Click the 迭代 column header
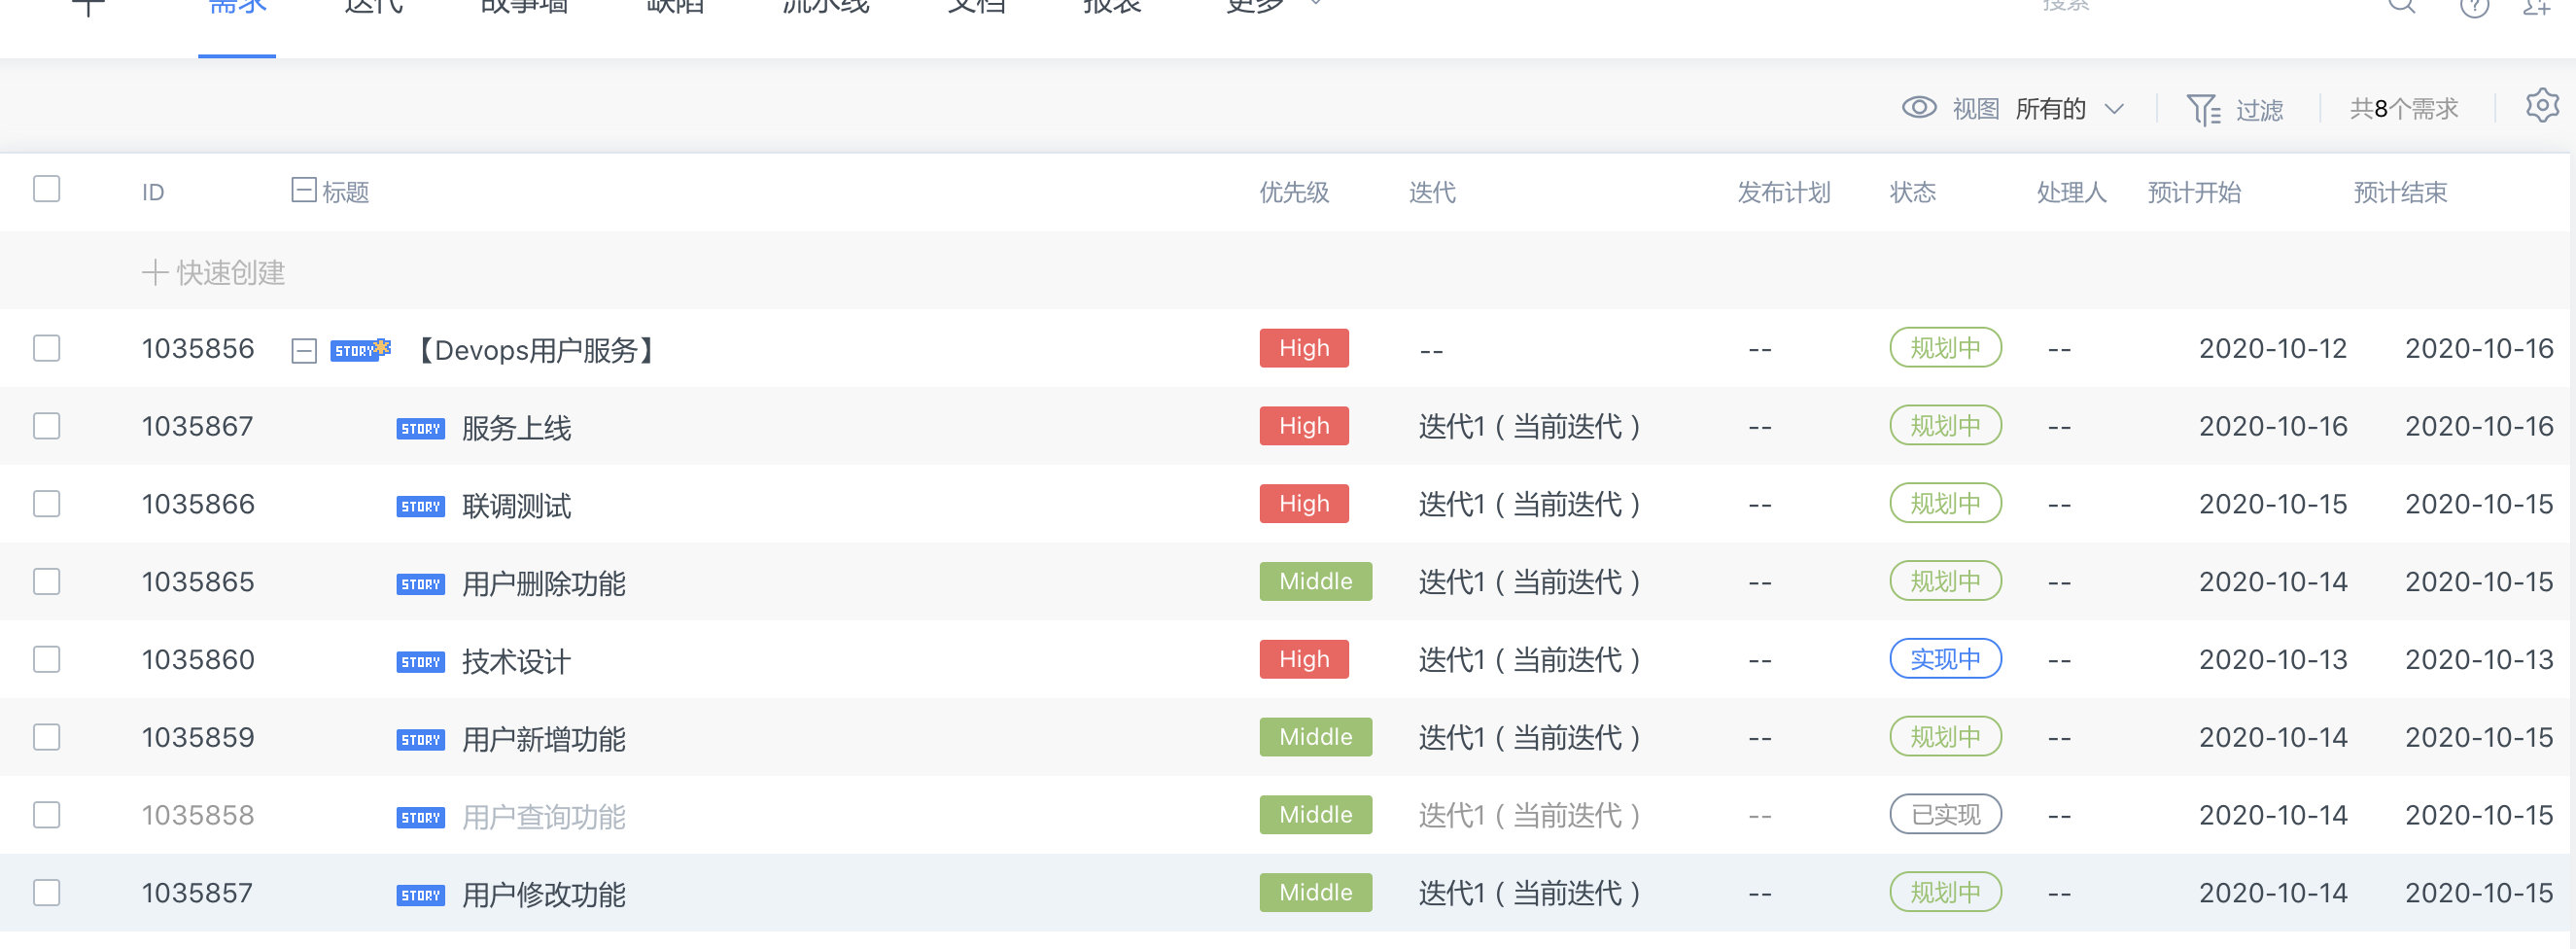 point(1432,192)
